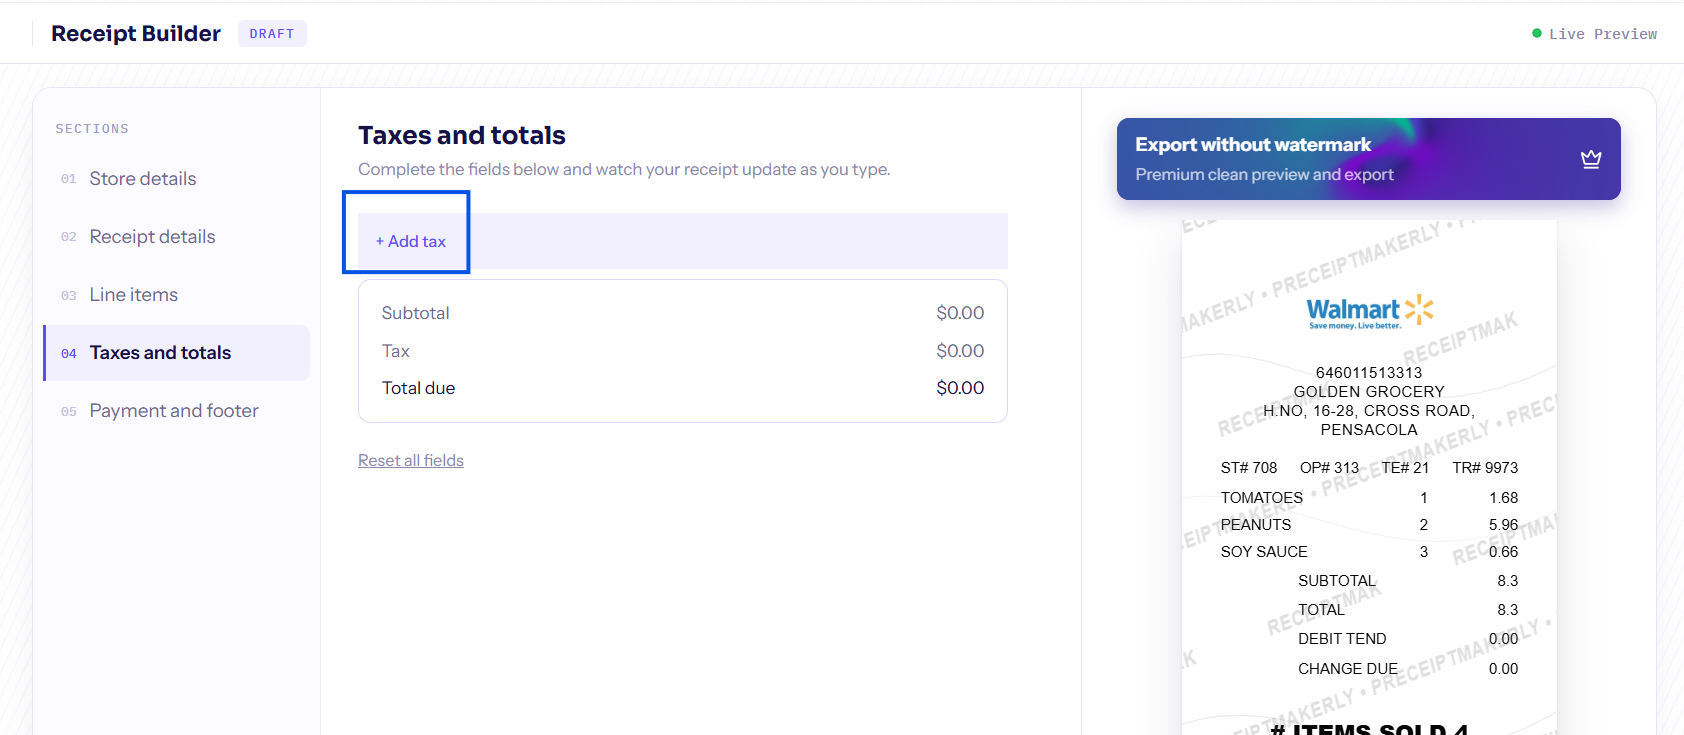Click the Subtotal label in the totals card
The width and height of the screenshot is (1684, 735).
coord(415,313)
